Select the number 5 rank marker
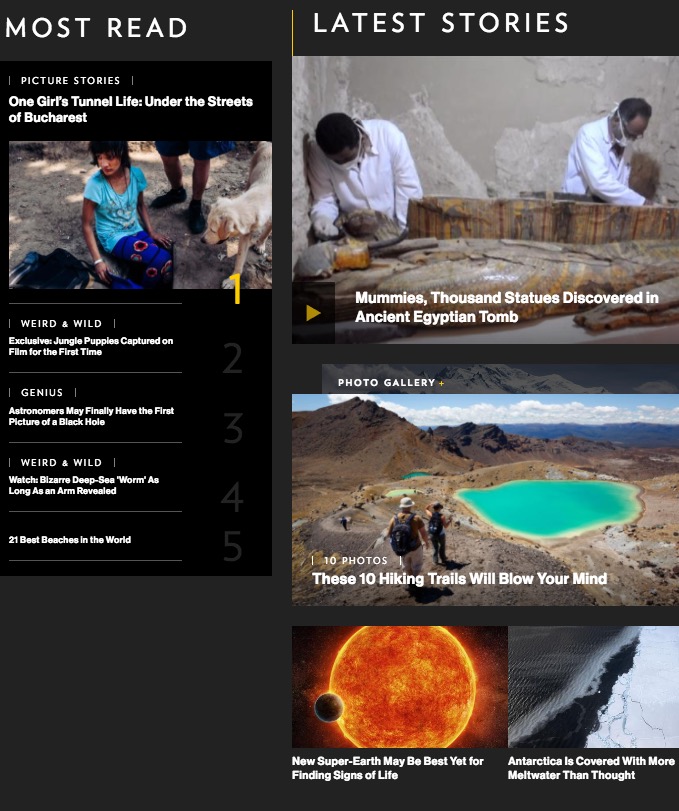Image resolution: width=679 pixels, height=811 pixels. (x=233, y=546)
